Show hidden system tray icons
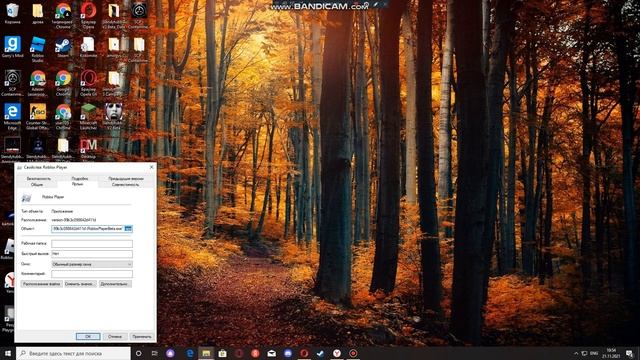 [576, 353]
